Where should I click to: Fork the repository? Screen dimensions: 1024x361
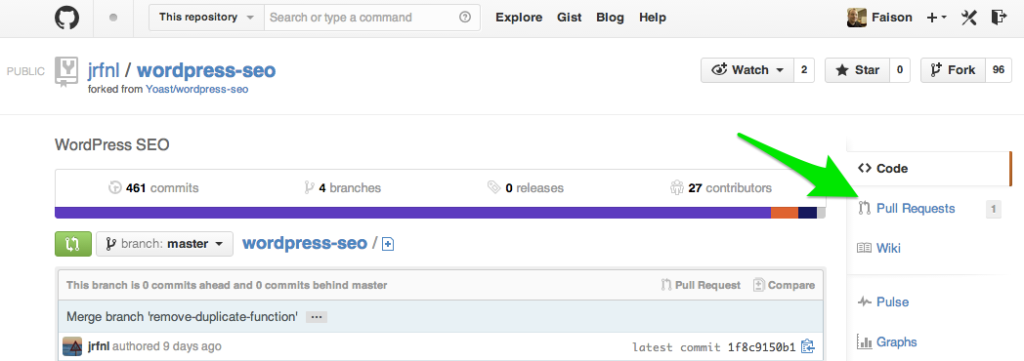[952, 70]
